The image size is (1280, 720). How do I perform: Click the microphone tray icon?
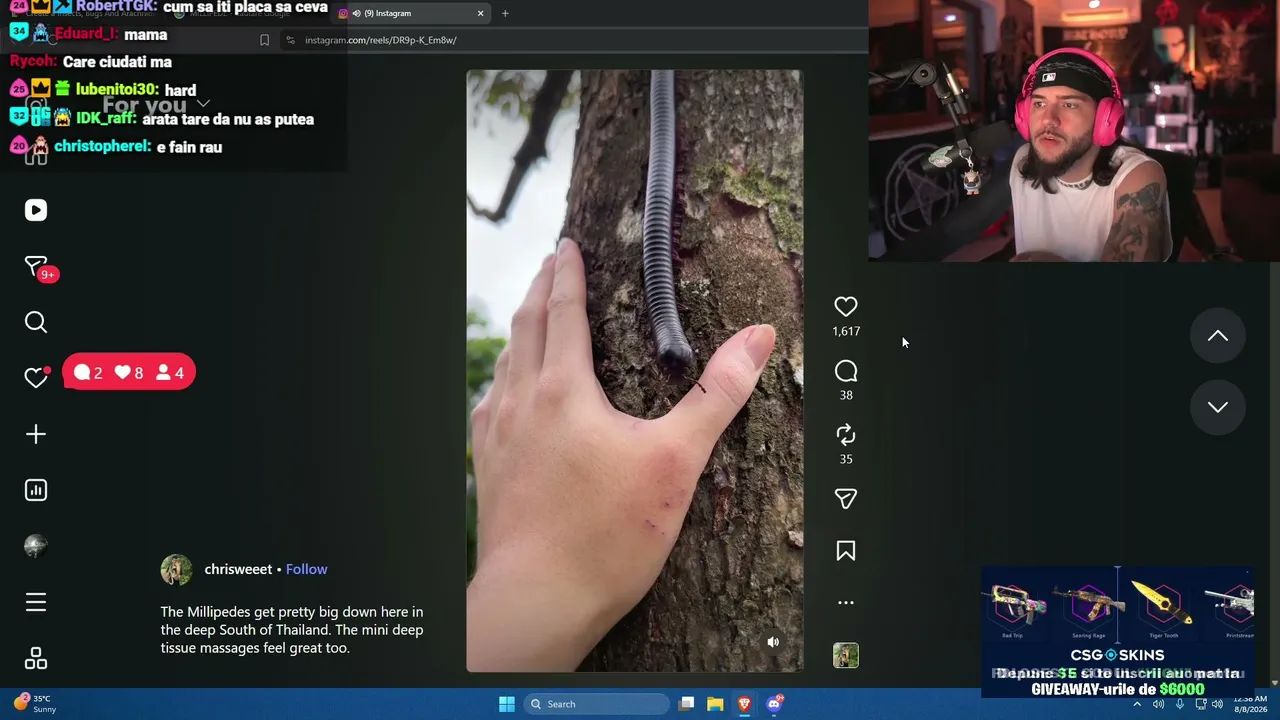click(x=1180, y=704)
